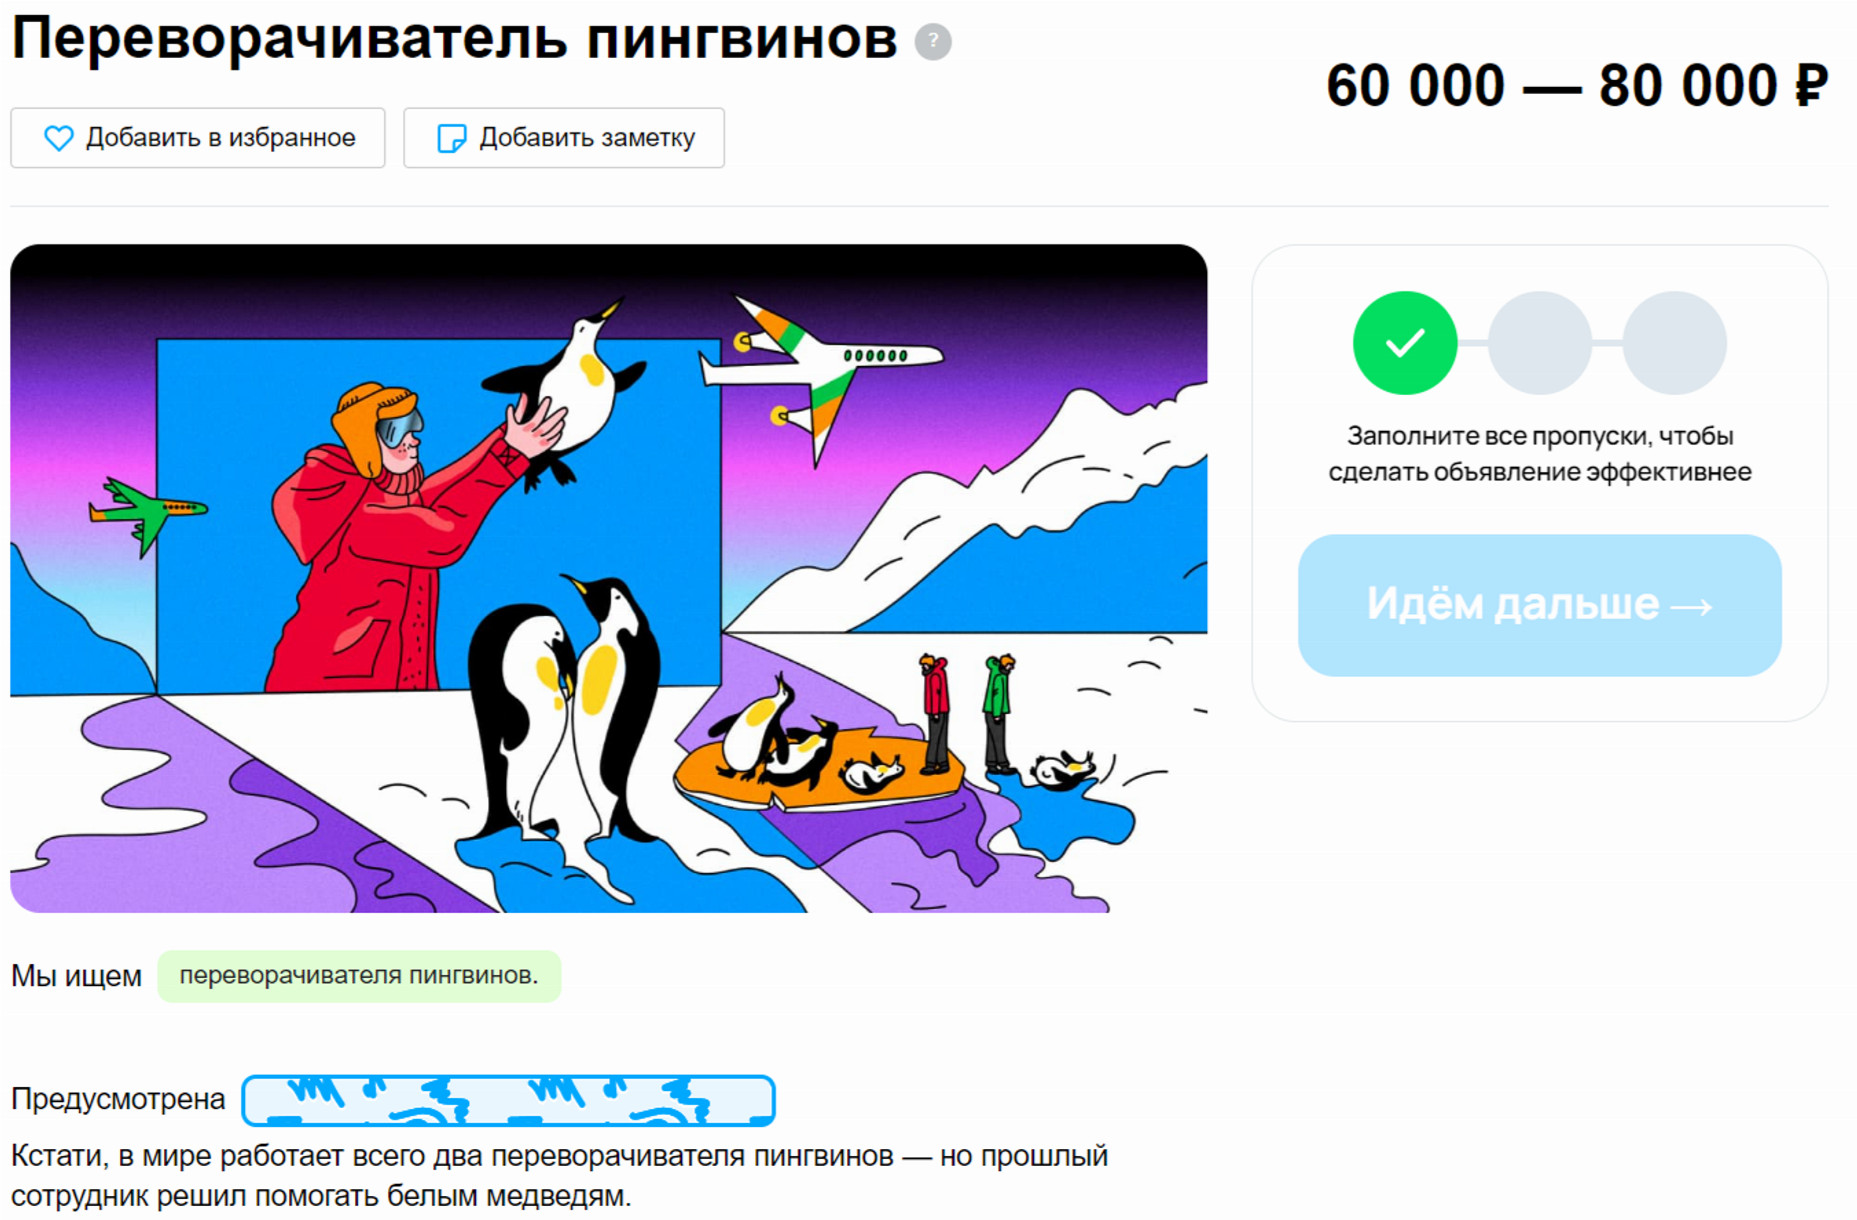1857x1220 pixels.
Task: Click the penguin flipper illustration
Action: point(608,578)
